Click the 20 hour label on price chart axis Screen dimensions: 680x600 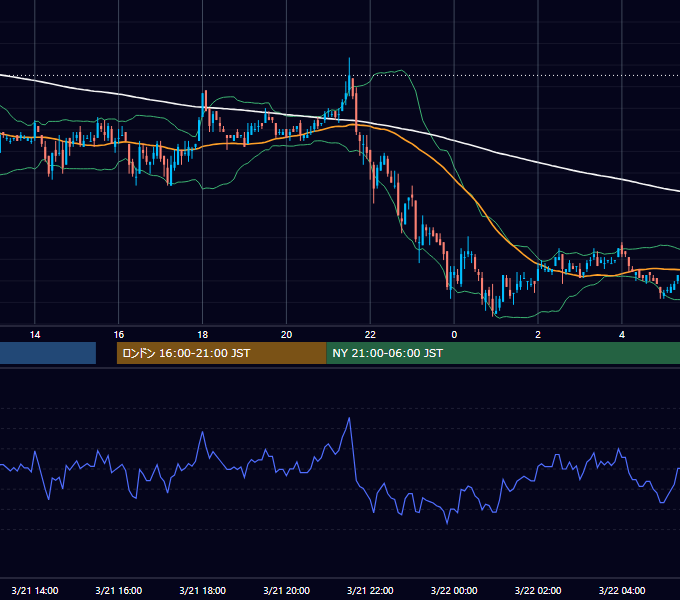pyautogui.click(x=286, y=335)
